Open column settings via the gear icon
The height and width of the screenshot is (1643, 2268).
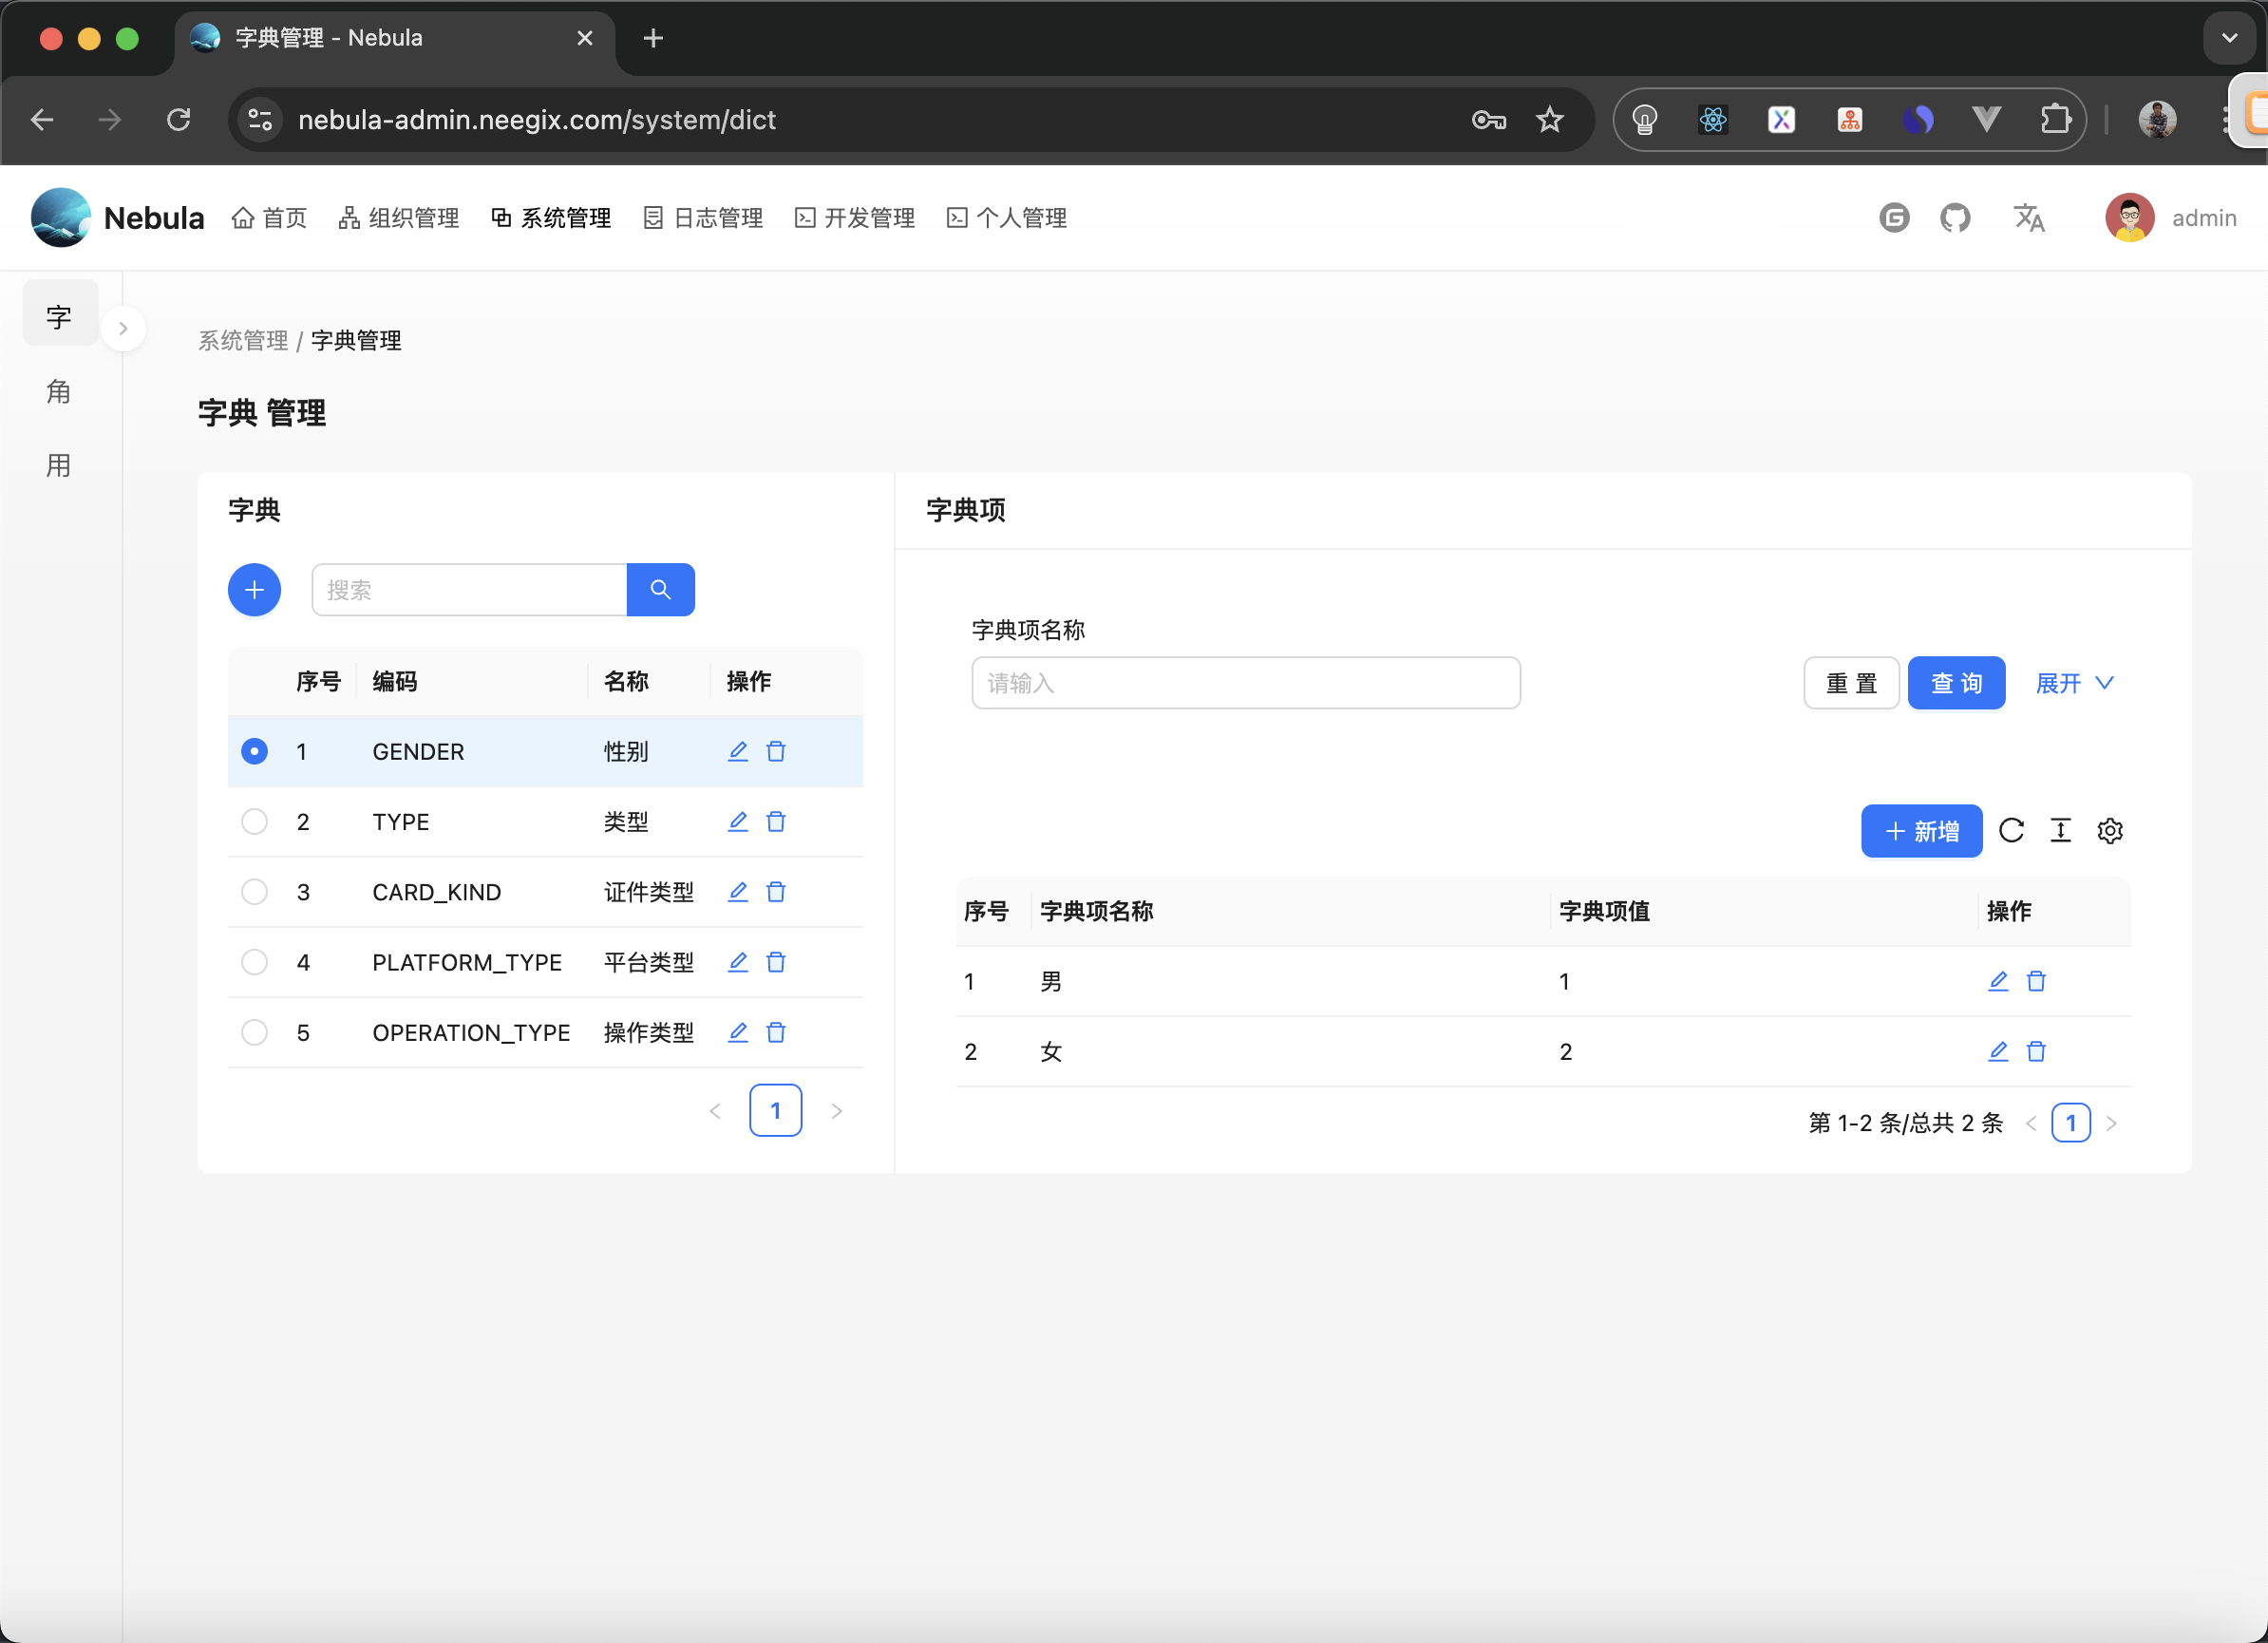pyautogui.click(x=2110, y=831)
